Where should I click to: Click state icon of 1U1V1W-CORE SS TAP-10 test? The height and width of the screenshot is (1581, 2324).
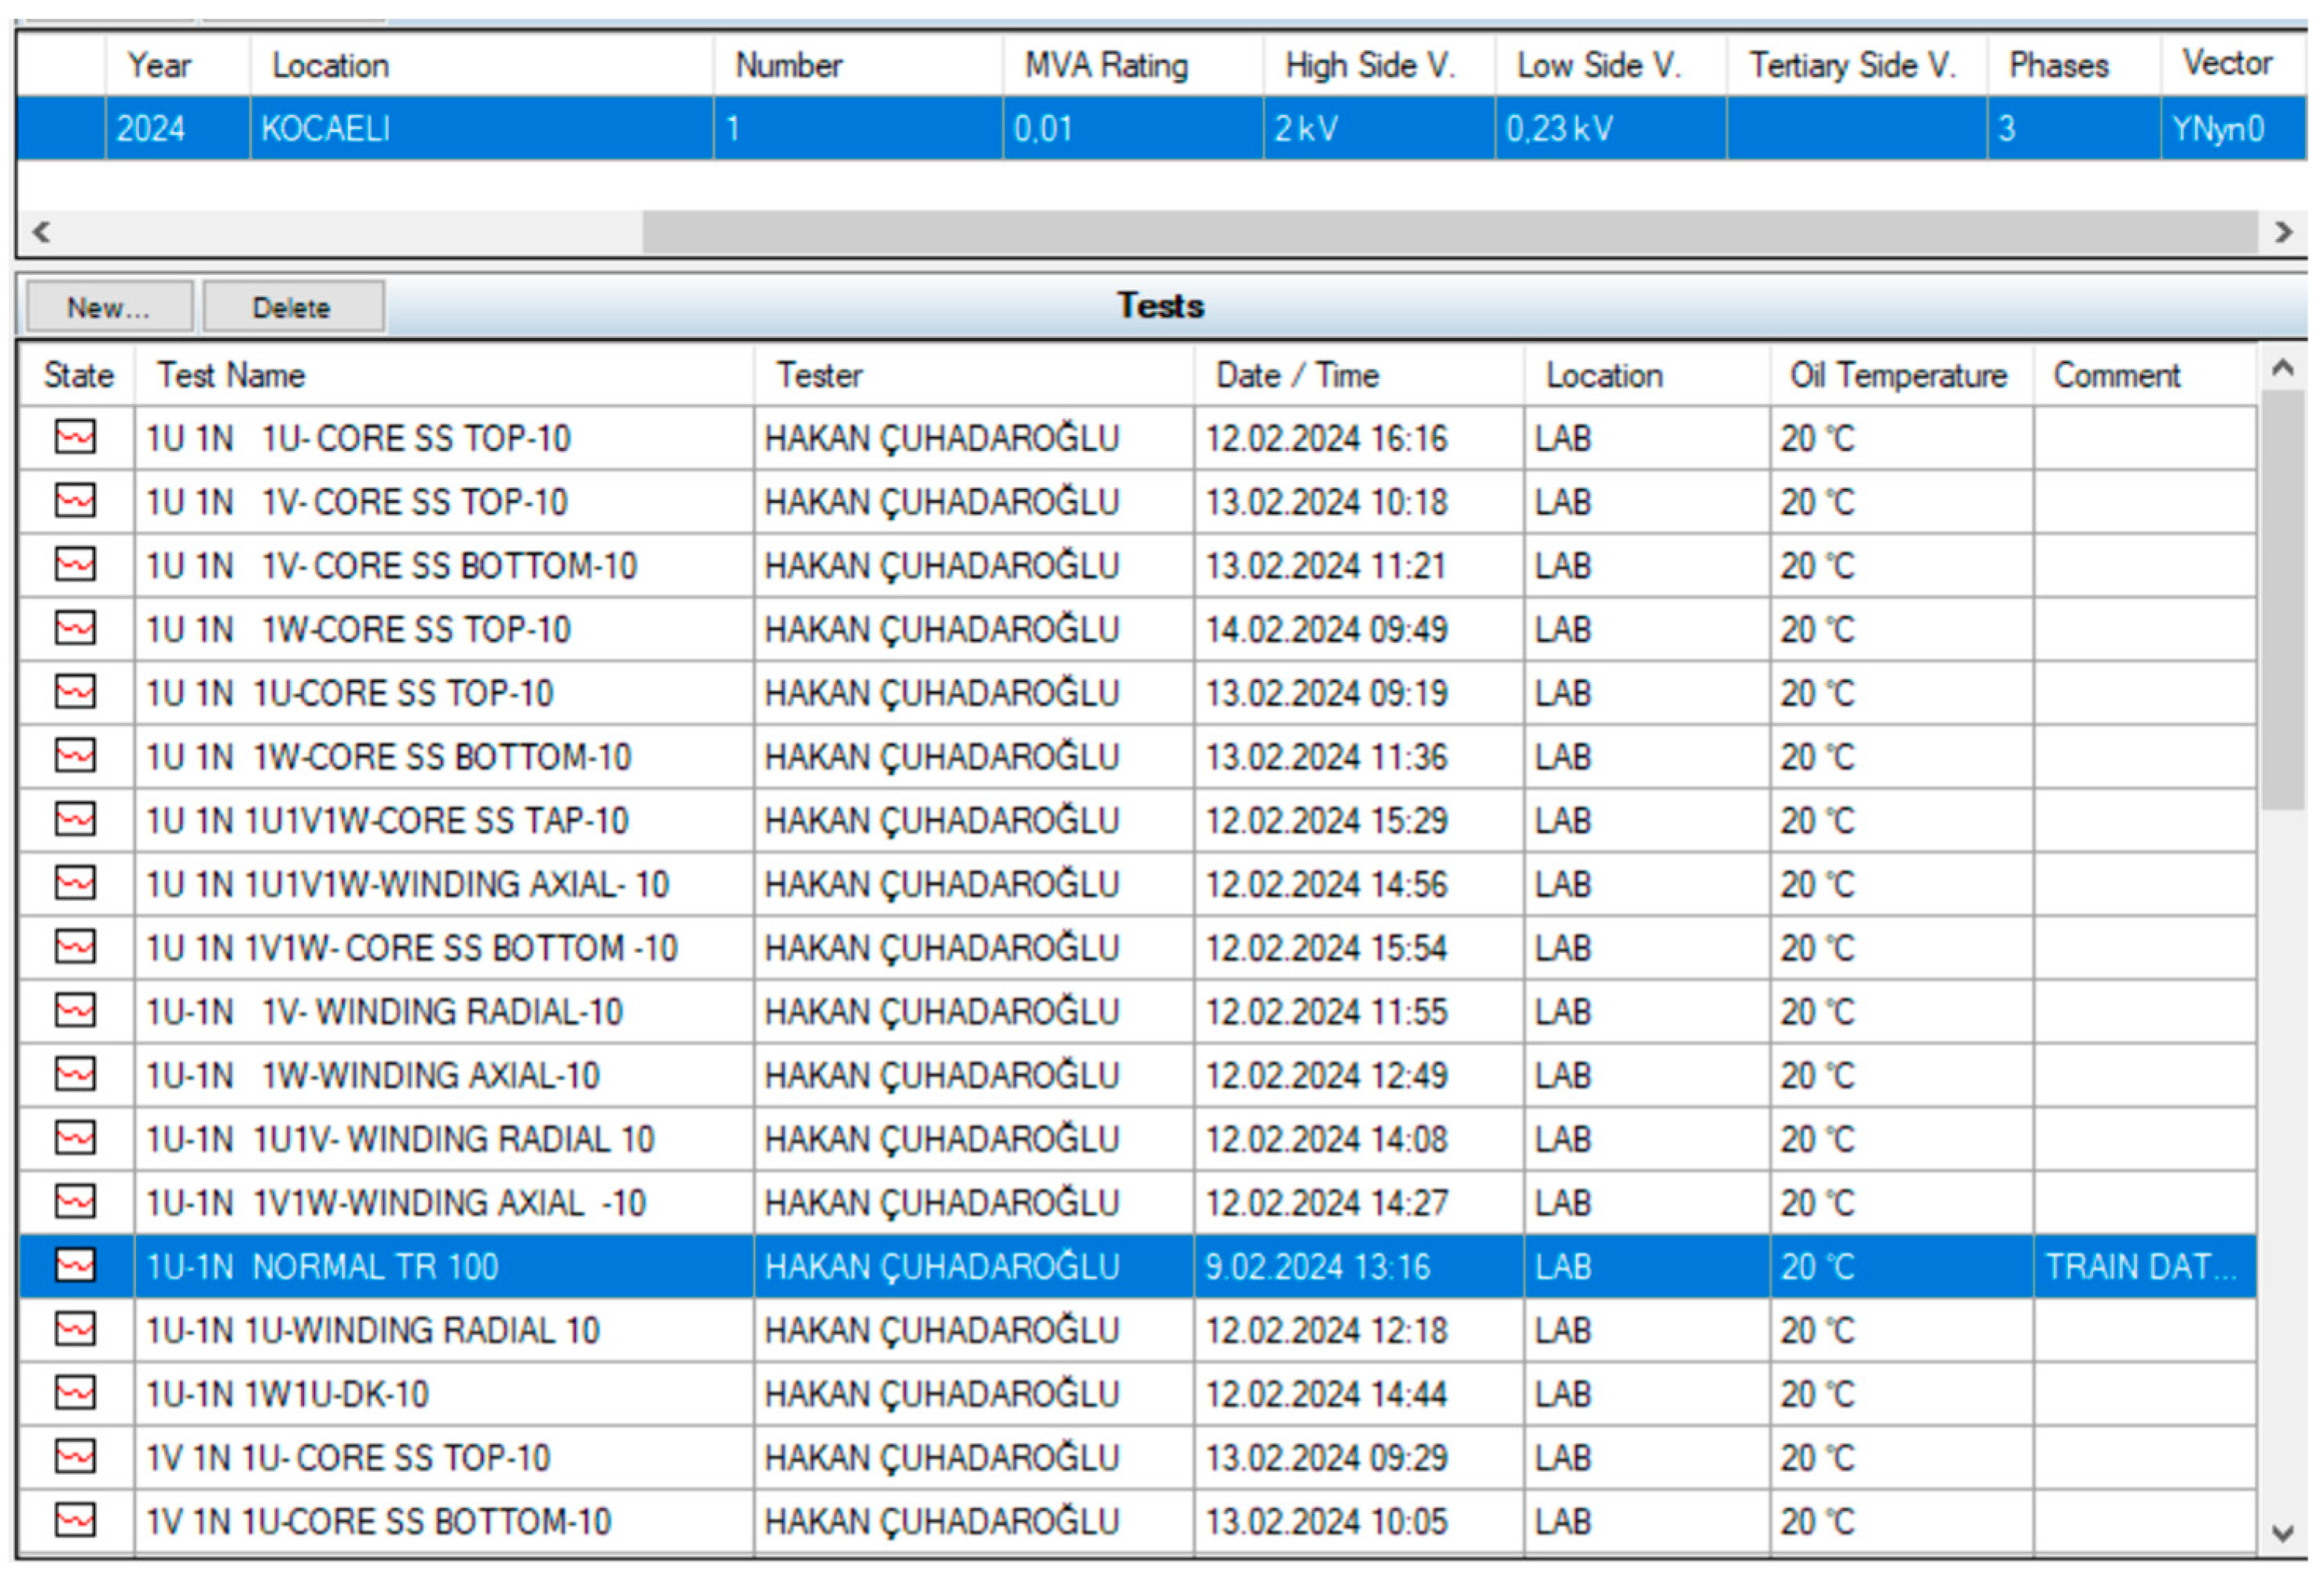pyautogui.click(x=75, y=820)
